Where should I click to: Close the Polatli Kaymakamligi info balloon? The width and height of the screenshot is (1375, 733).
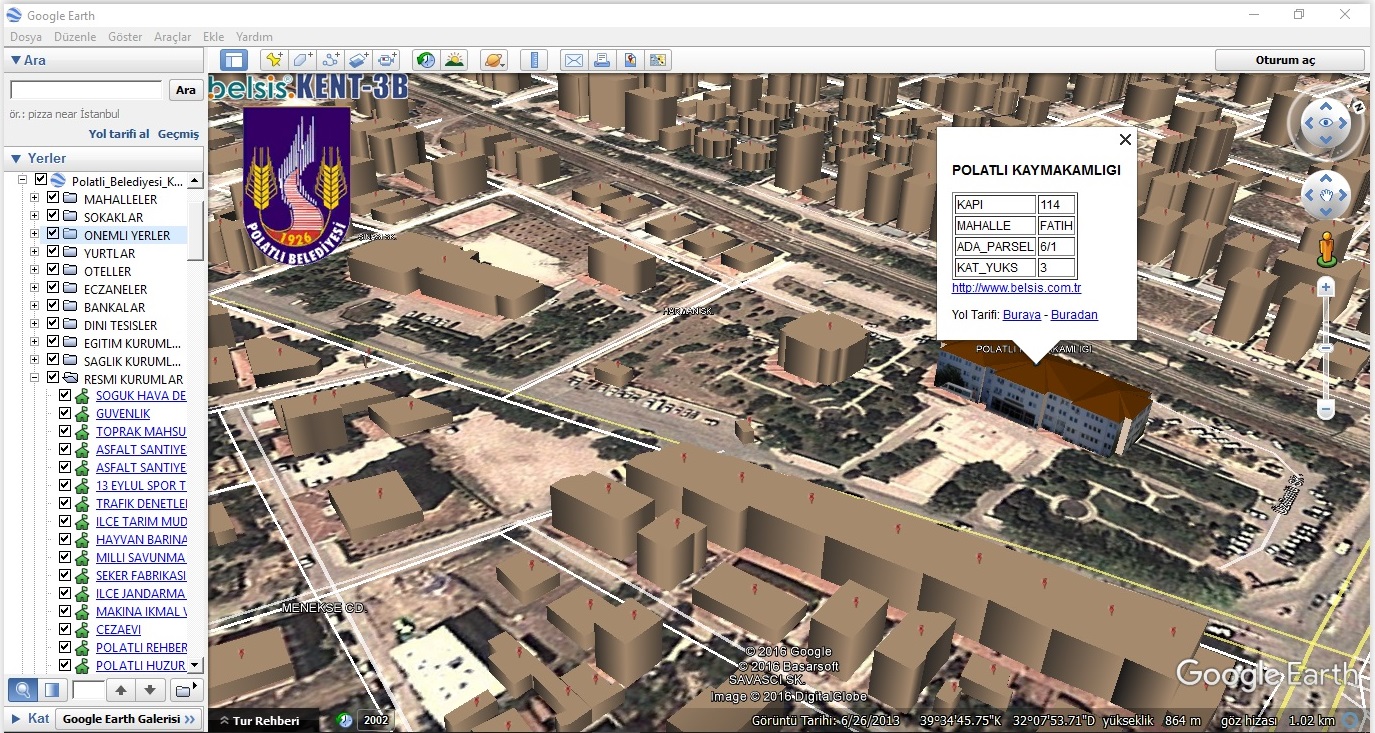click(x=1125, y=140)
